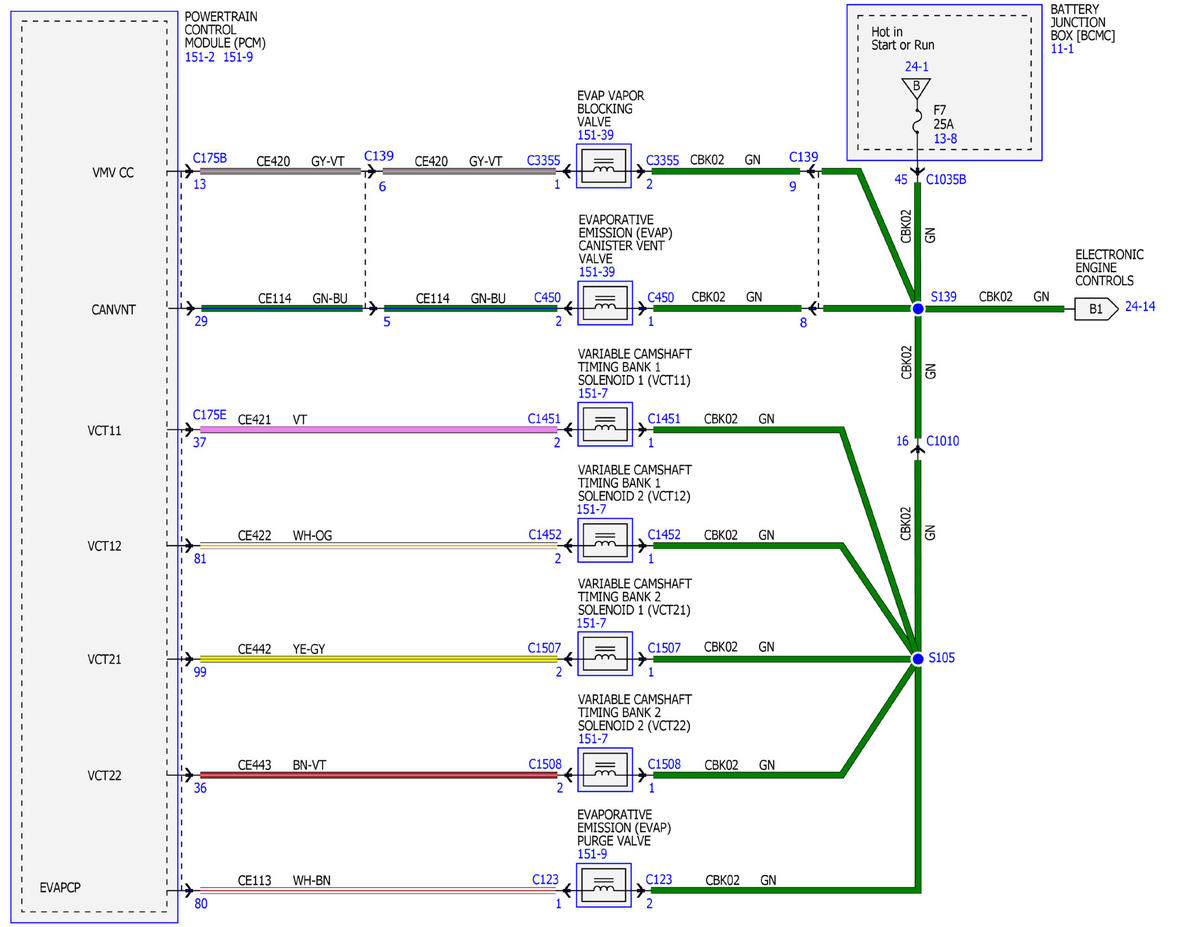Select the triangle B power source symbol
The image size is (1200, 927).
pyautogui.click(x=916, y=87)
